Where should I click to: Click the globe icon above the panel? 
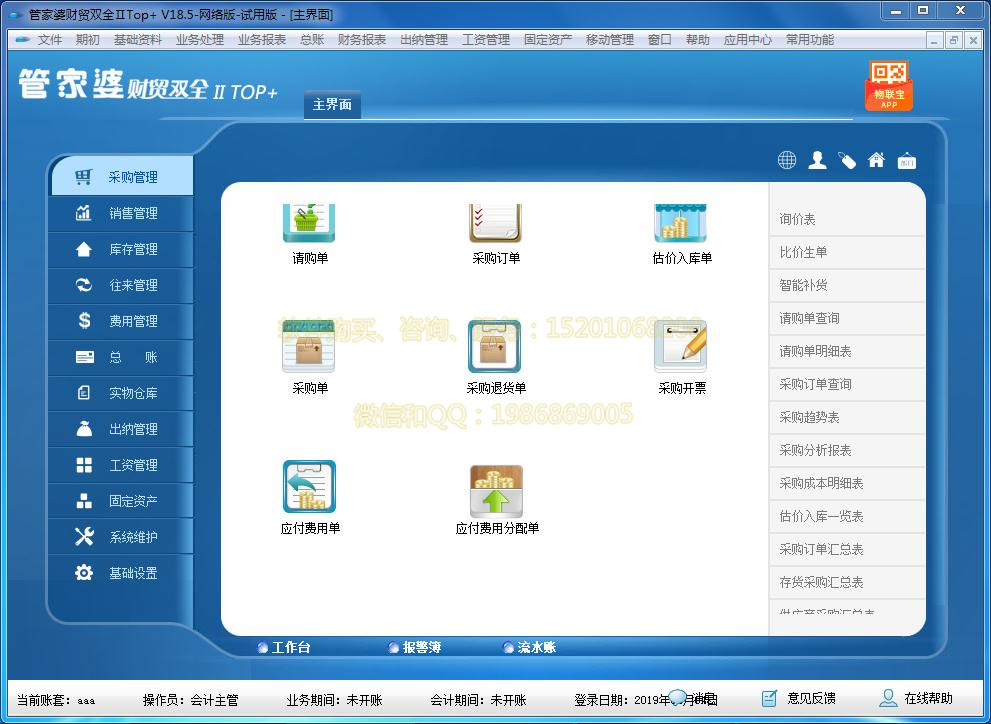pos(786,159)
